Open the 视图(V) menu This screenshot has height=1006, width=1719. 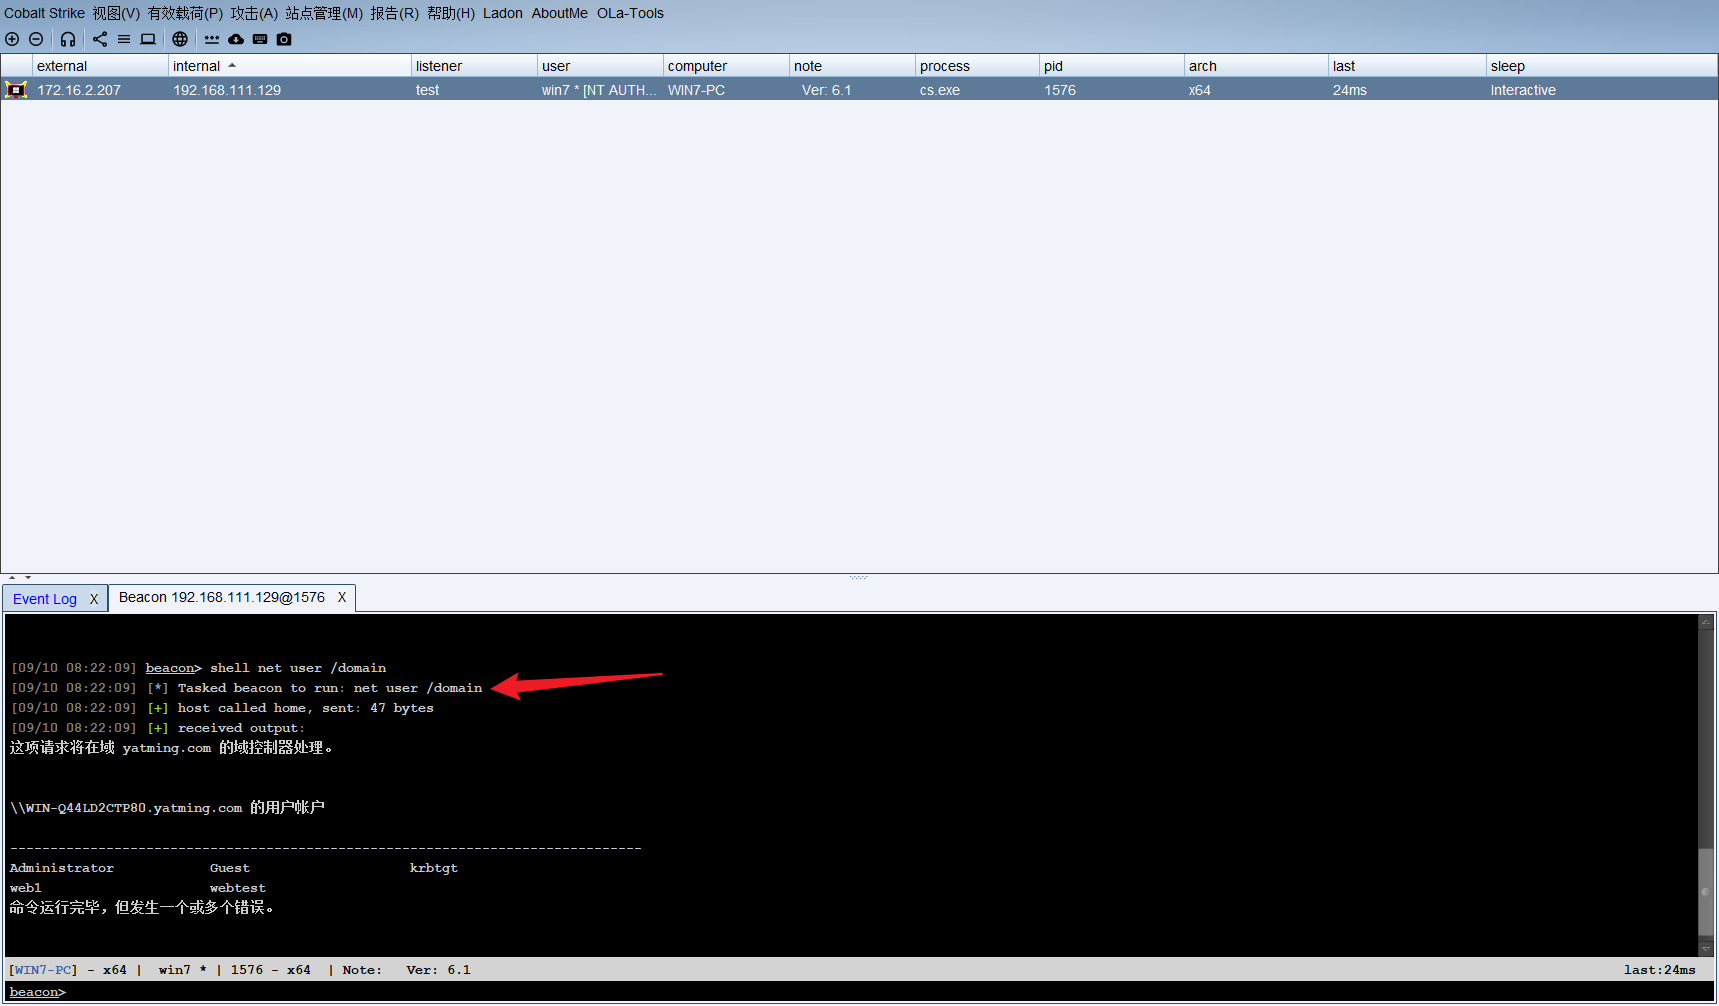coord(116,13)
